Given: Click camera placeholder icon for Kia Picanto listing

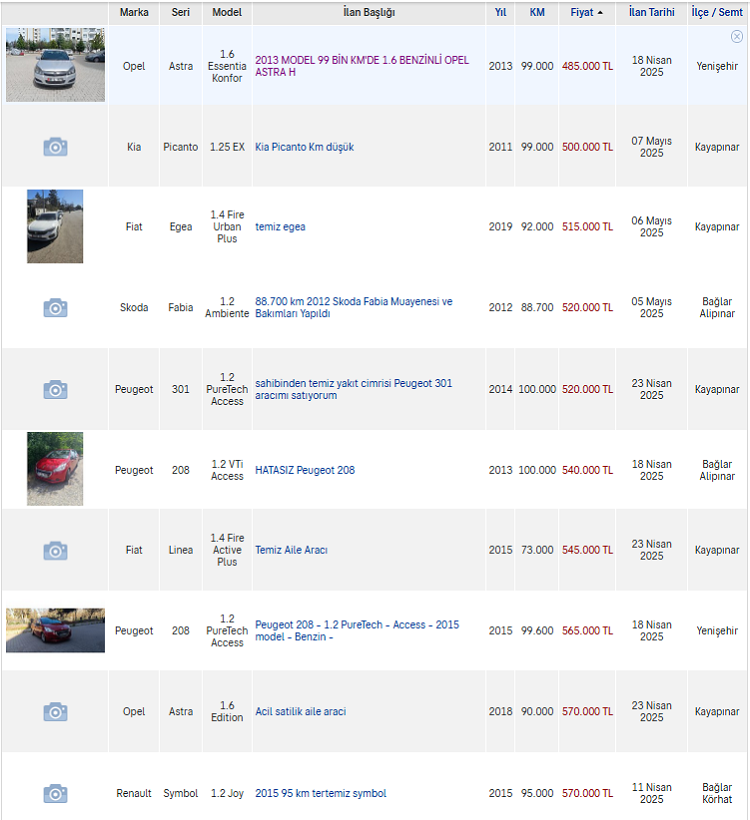Looking at the screenshot, I should pos(55,147).
